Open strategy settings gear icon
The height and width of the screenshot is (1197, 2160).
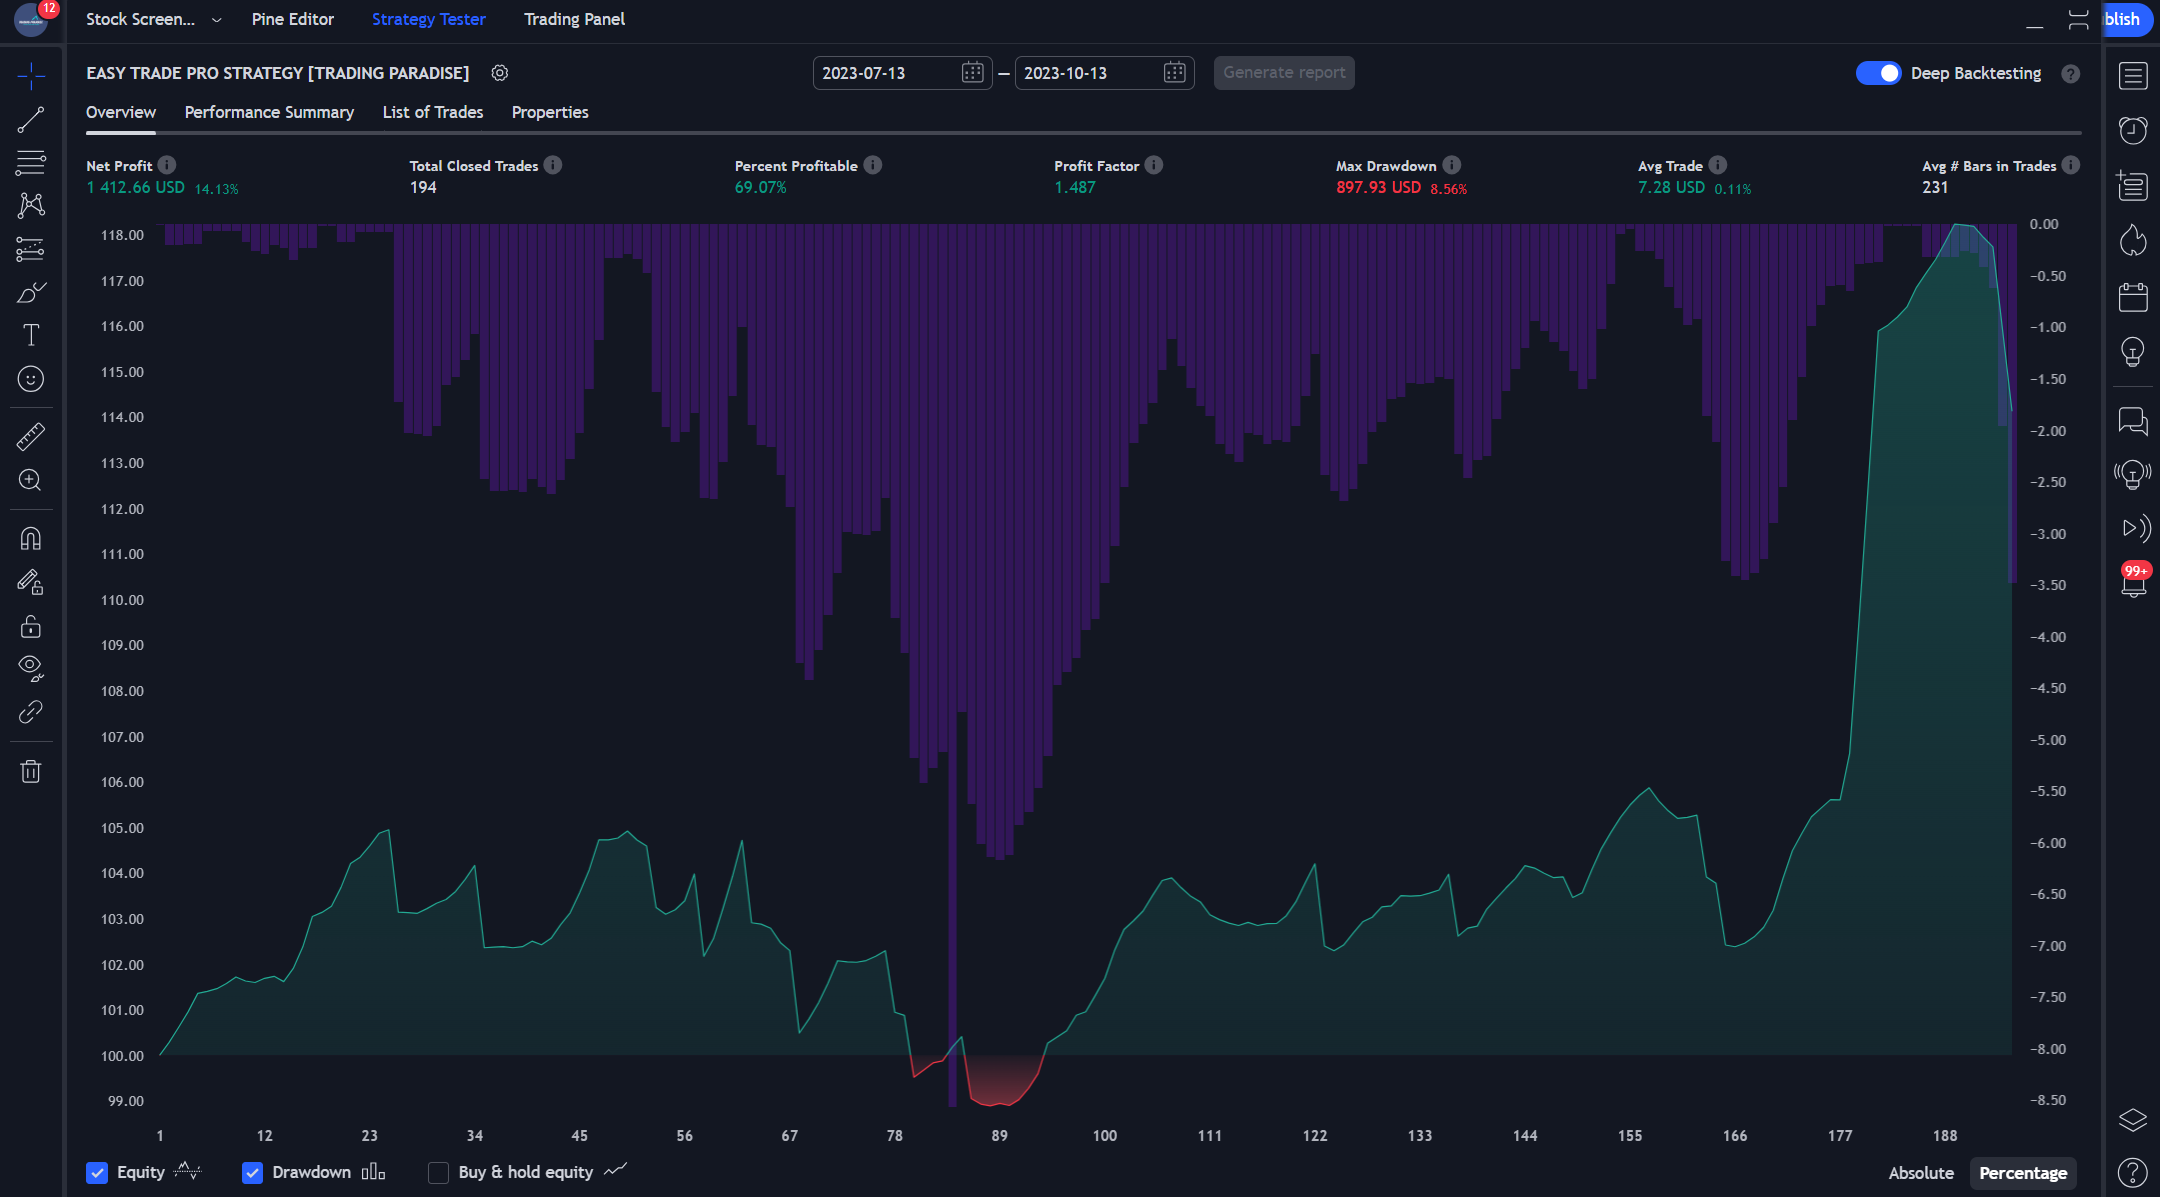pyautogui.click(x=500, y=73)
